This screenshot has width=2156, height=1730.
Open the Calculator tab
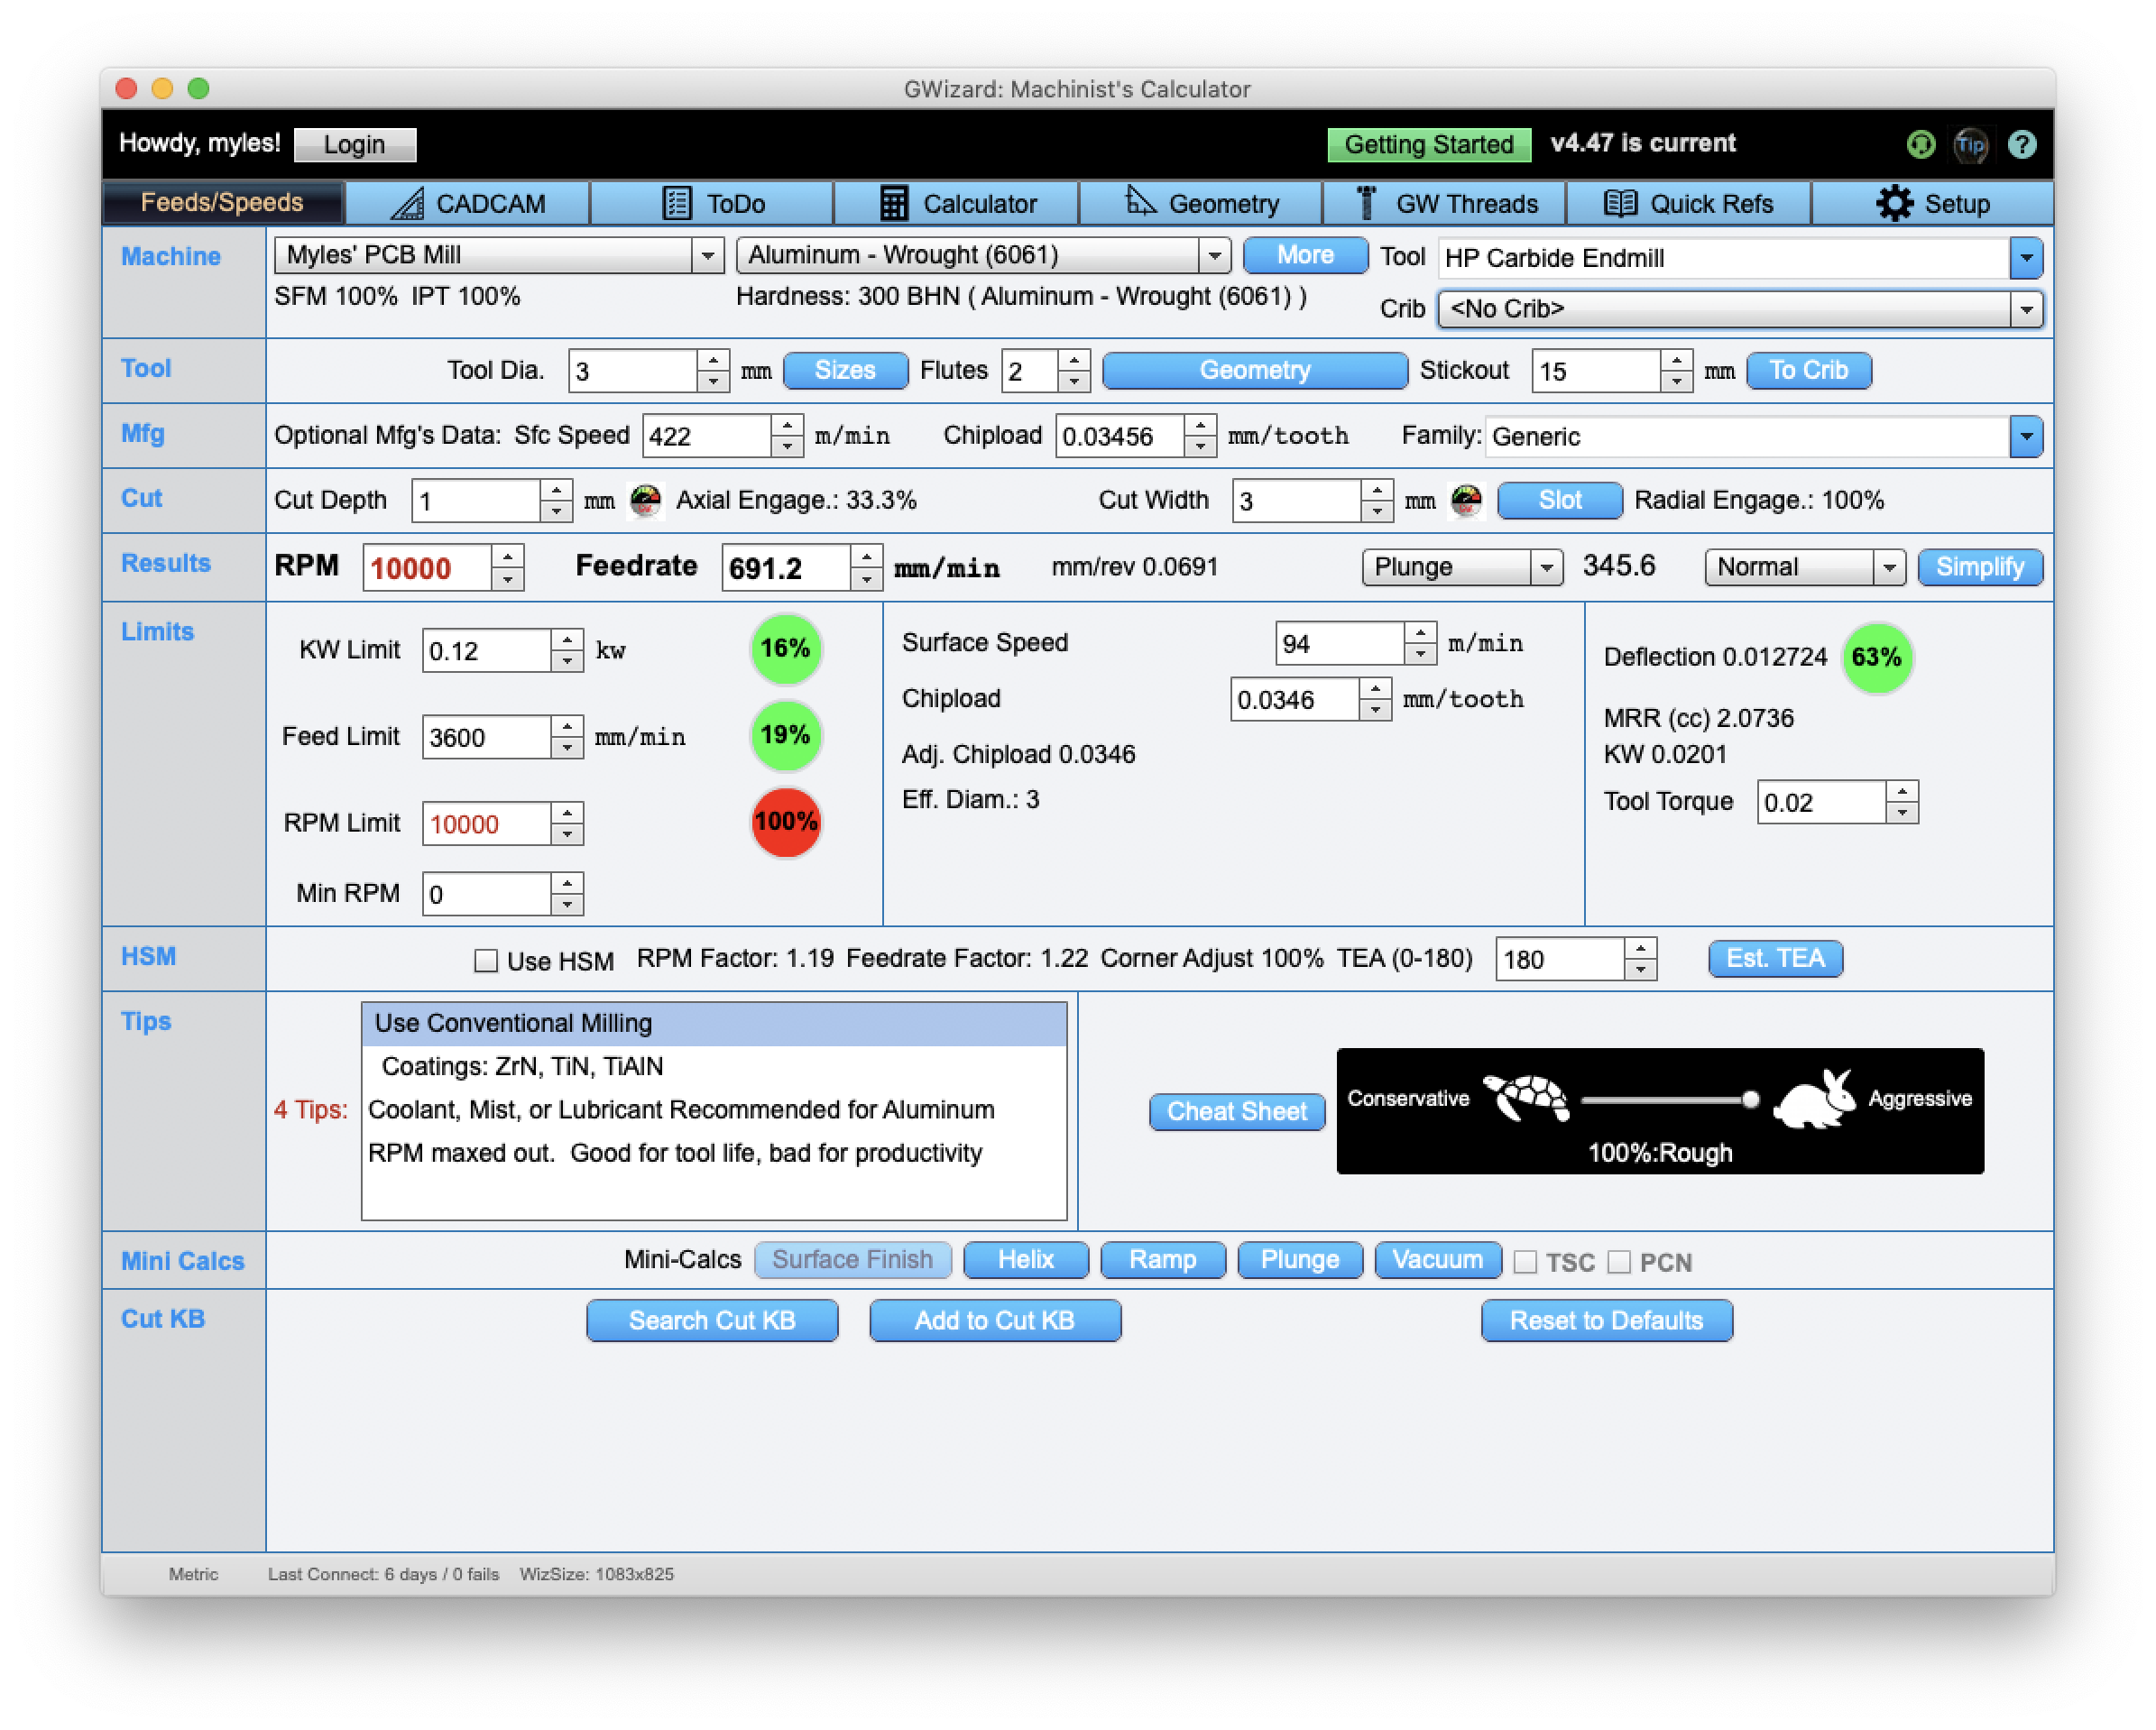point(957,203)
